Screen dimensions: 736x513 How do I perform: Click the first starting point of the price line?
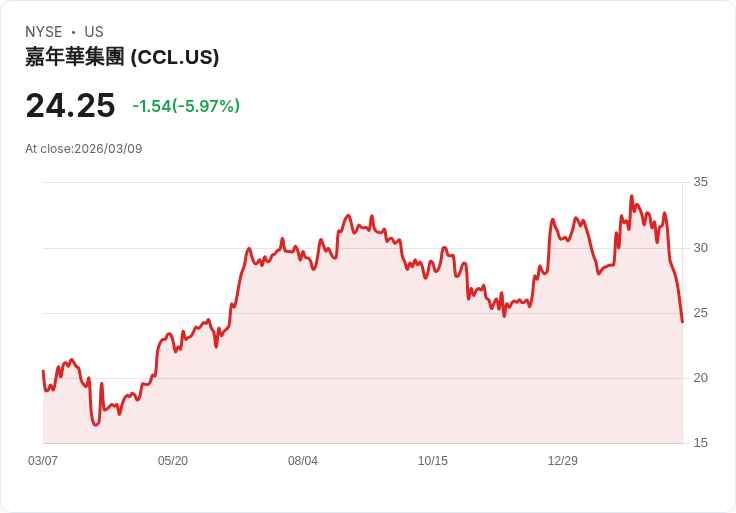point(43,371)
